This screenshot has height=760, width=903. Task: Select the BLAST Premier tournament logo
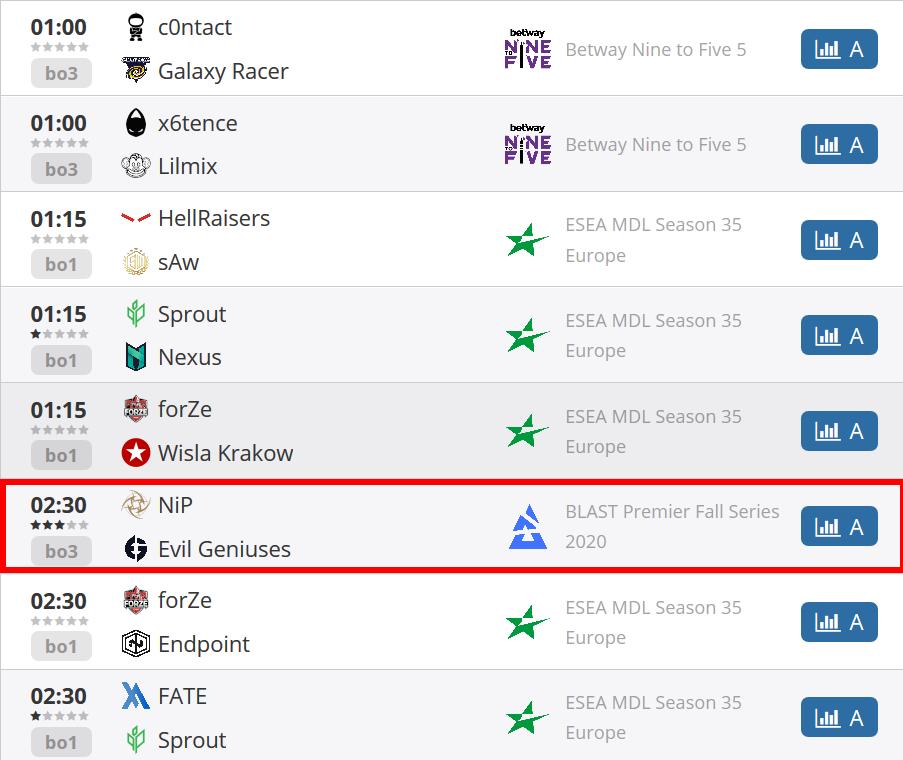pyautogui.click(x=527, y=526)
